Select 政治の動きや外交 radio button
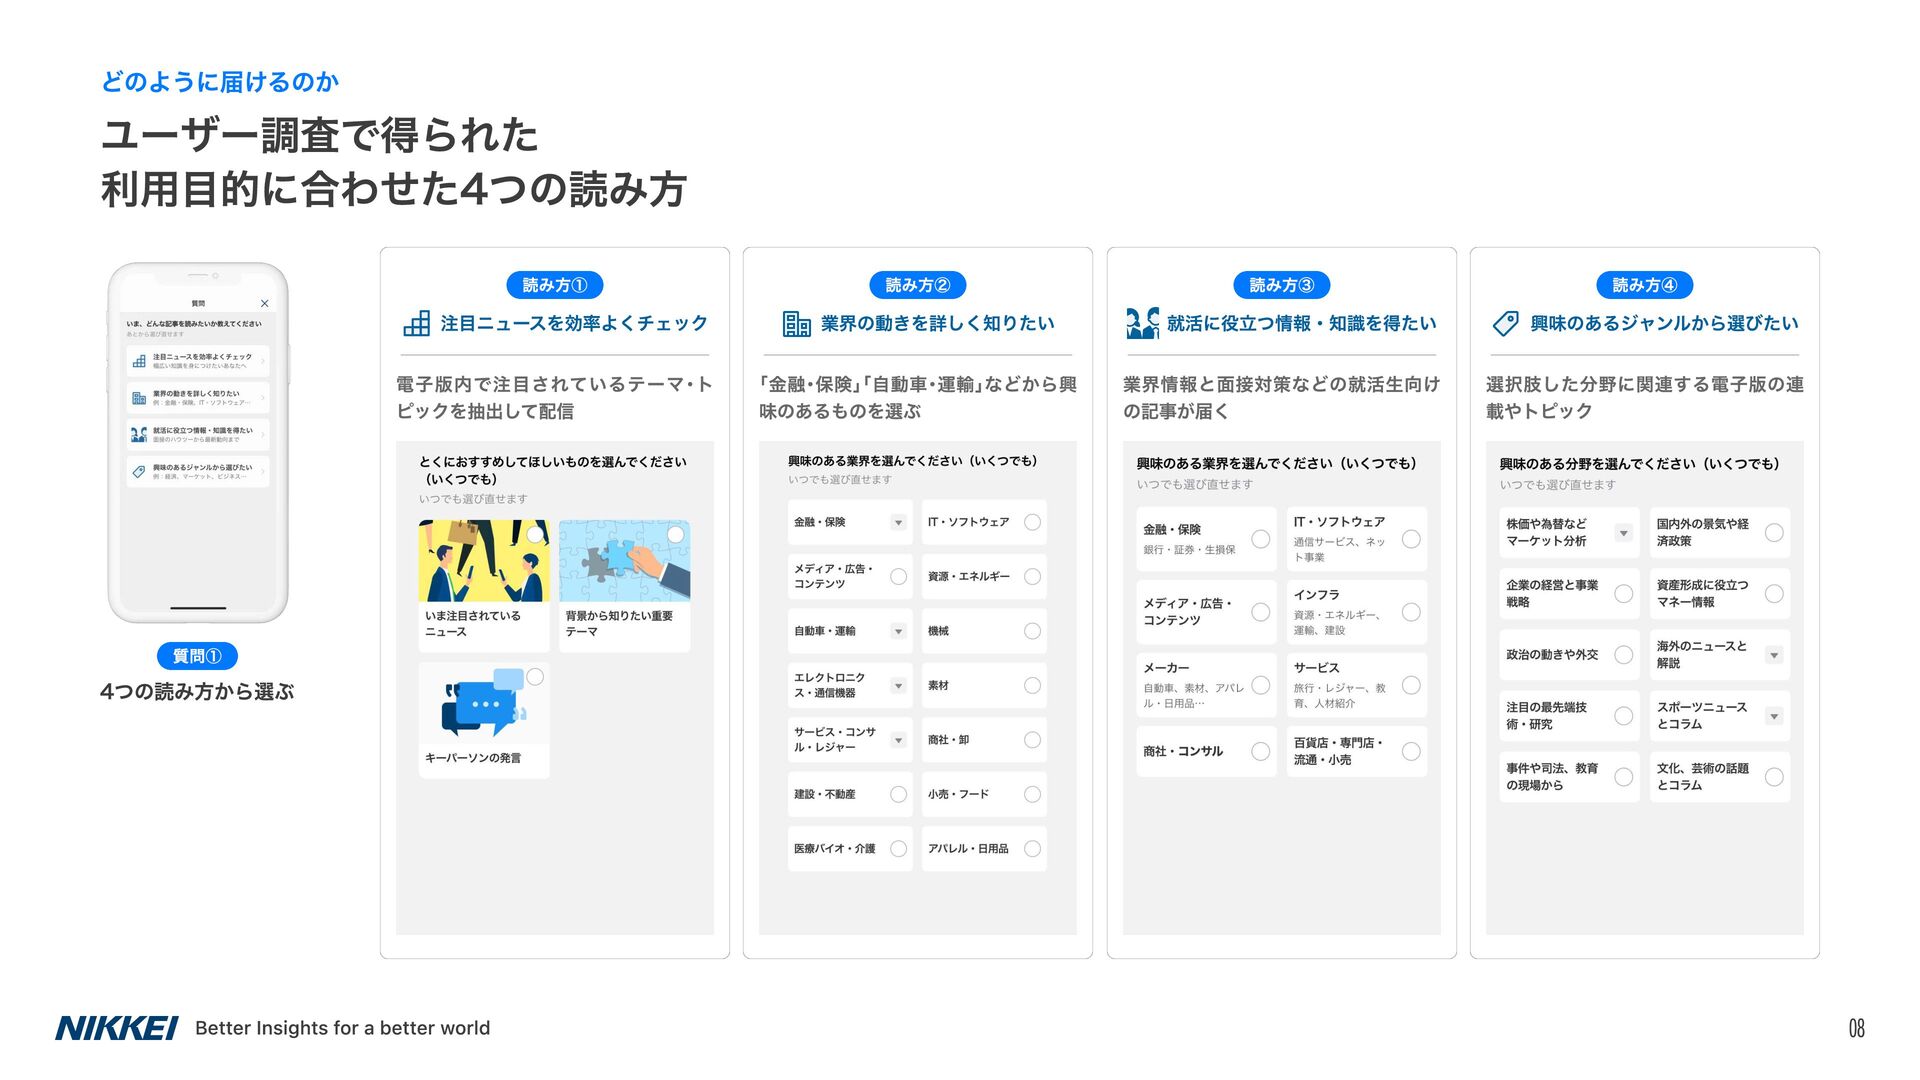Screen dimensions: 1920x1080 pos(1623,655)
